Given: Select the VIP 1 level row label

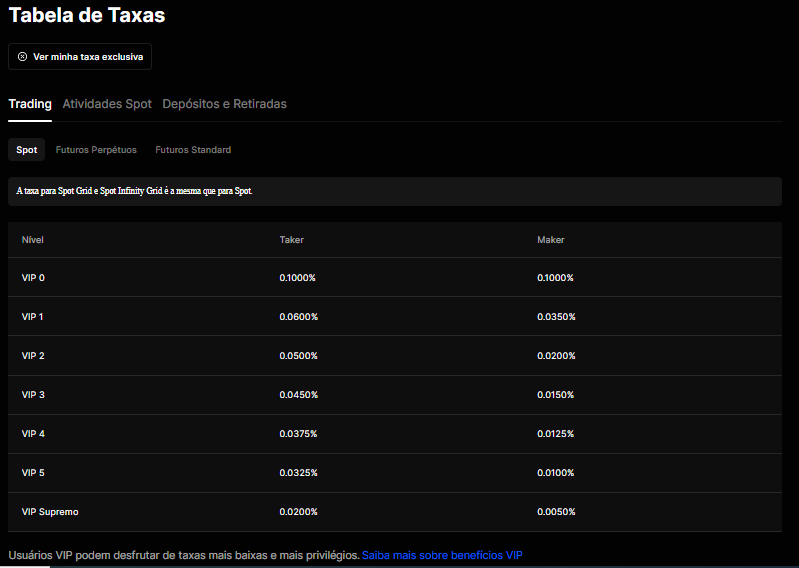Looking at the screenshot, I should [x=33, y=317].
